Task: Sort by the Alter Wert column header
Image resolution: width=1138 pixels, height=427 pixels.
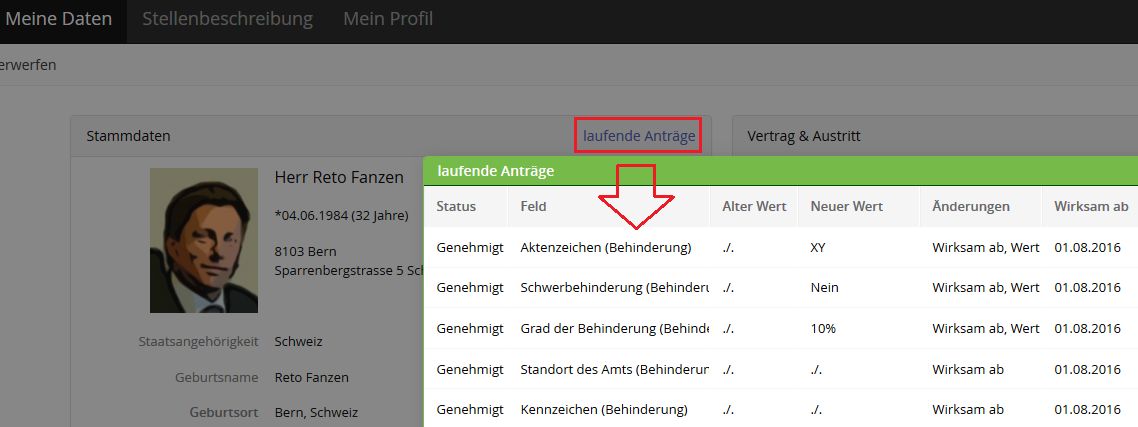Action: pyautogui.click(x=754, y=206)
